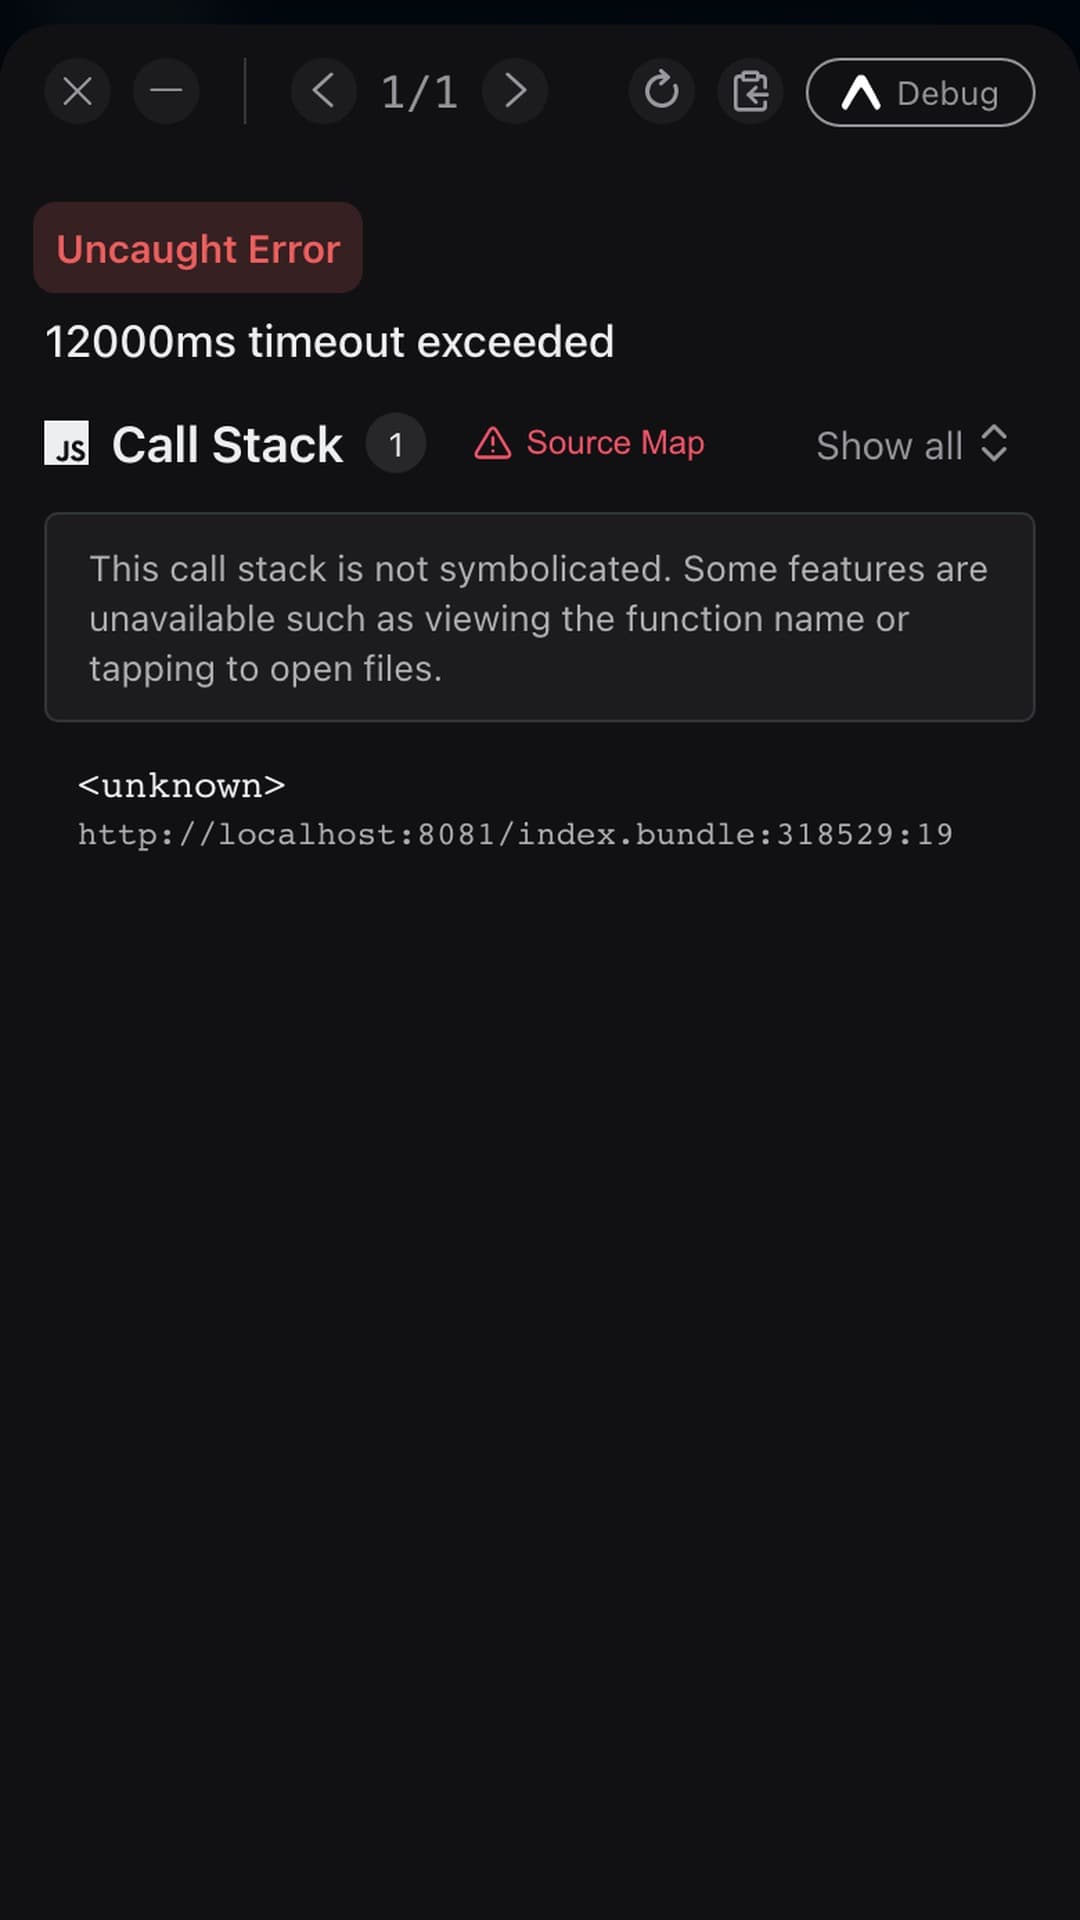The width and height of the screenshot is (1080, 1920).
Task: Click the 12000ms timeout exceeded message
Action: pyautogui.click(x=329, y=342)
